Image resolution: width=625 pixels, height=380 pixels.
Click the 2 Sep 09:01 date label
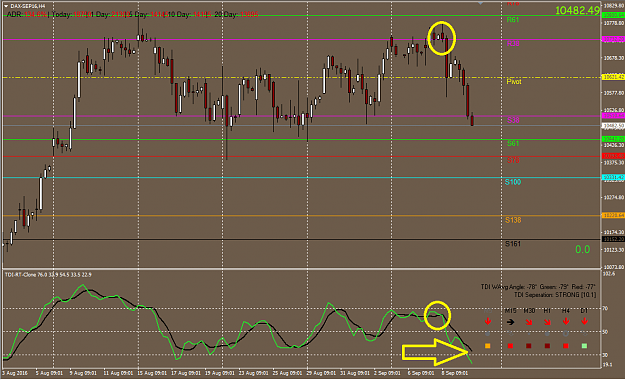tap(387, 373)
